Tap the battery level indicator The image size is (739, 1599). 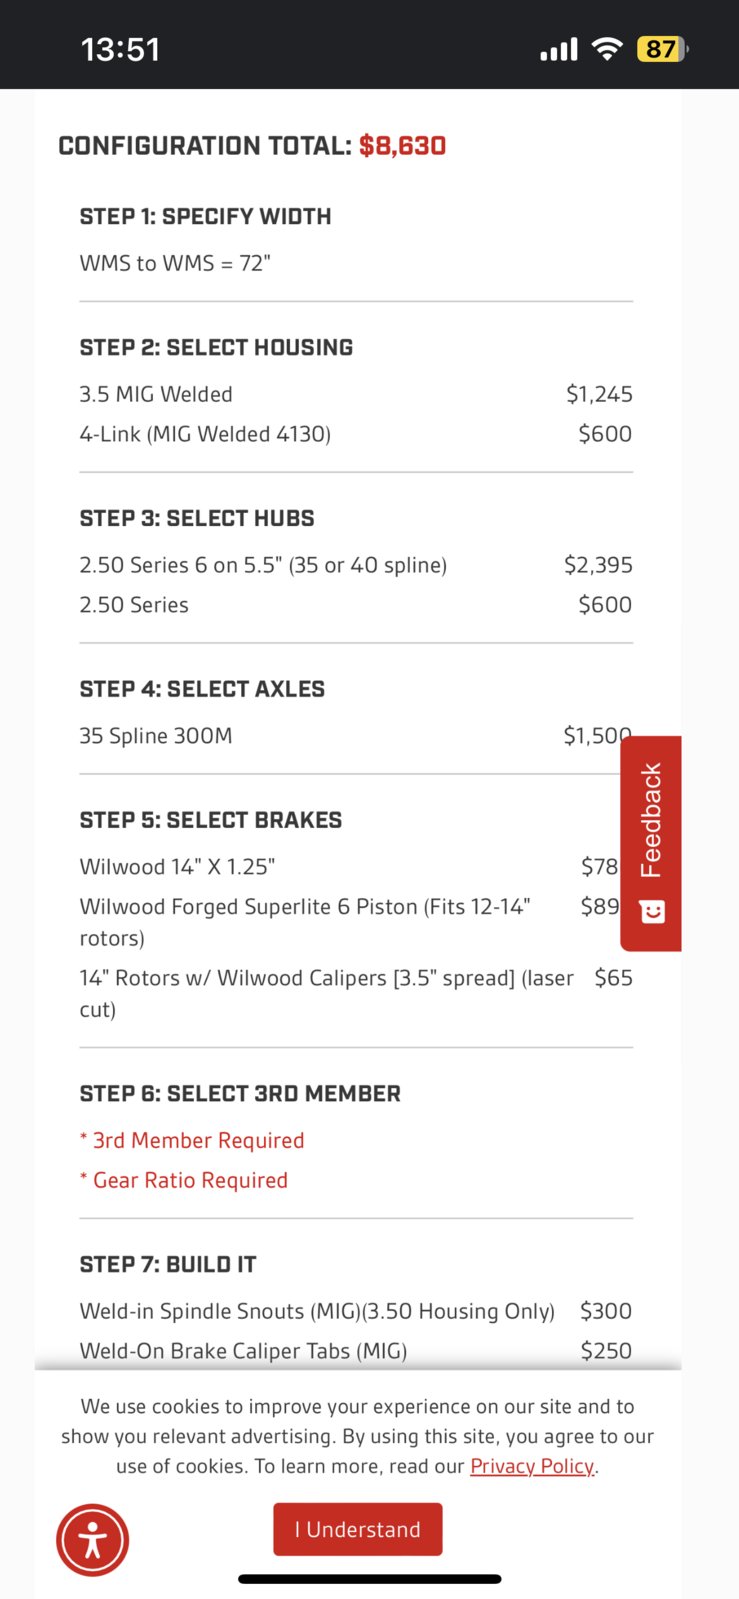click(x=662, y=49)
